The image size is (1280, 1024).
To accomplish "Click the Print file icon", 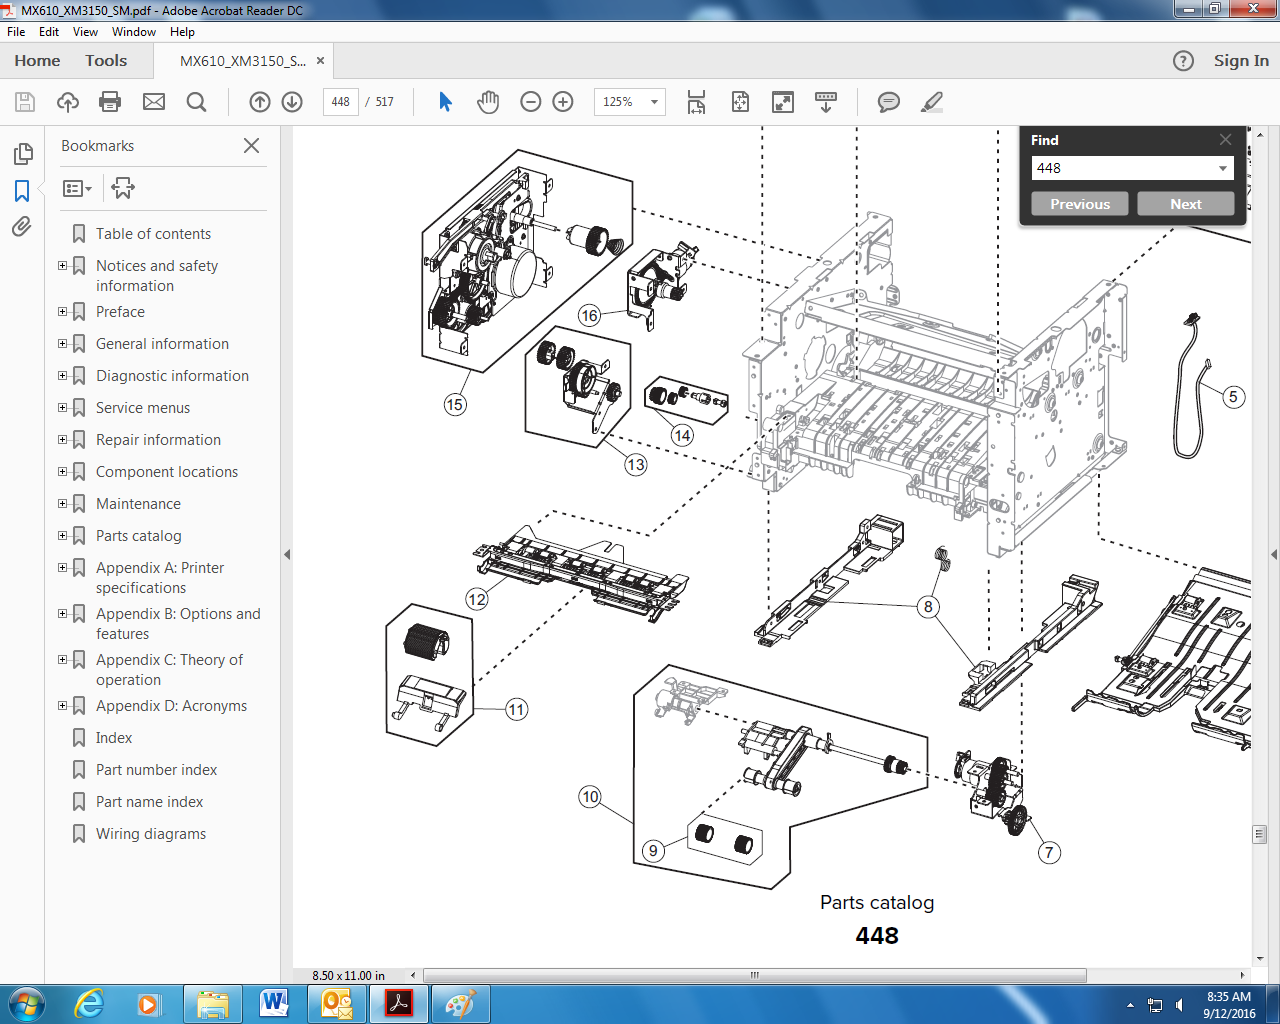I will coord(110,102).
